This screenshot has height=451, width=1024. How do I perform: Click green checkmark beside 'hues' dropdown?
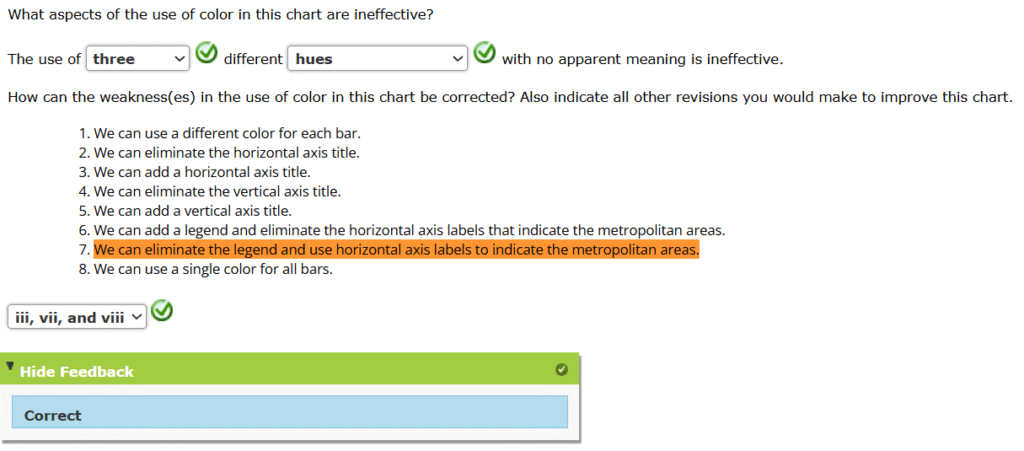(x=485, y=54)
